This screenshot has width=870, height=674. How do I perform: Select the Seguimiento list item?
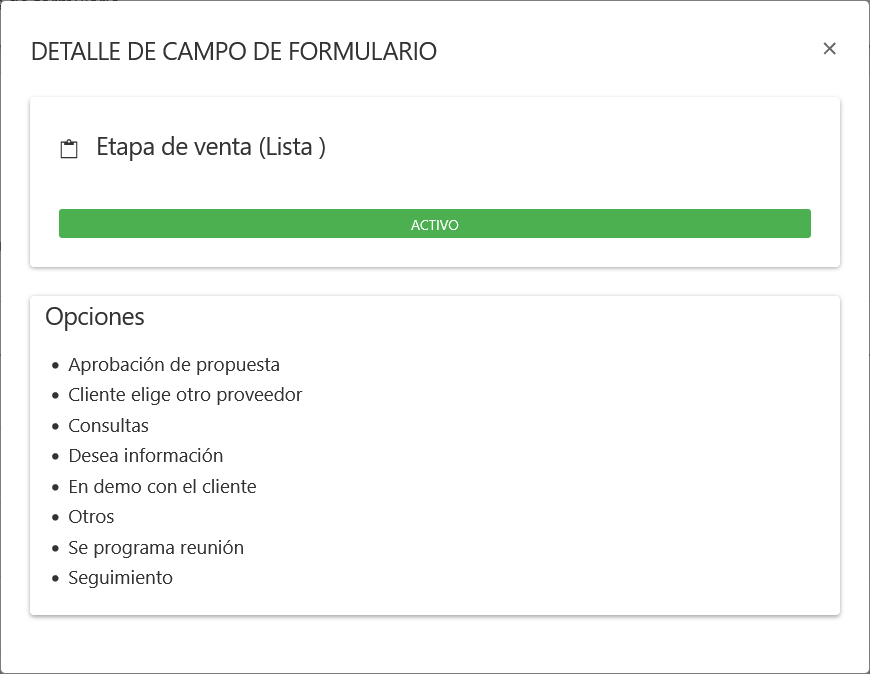coord(120,578)
